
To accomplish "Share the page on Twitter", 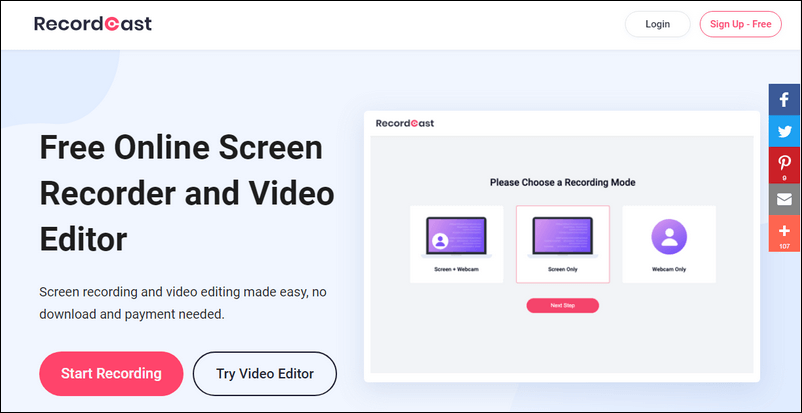I will tap(784, 132).
